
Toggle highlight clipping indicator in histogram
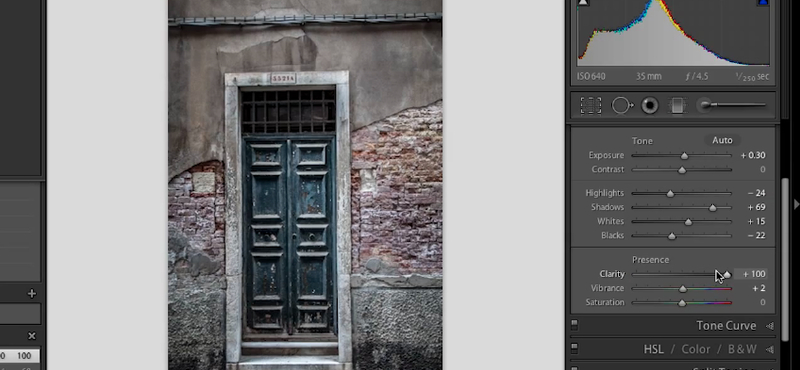[x=763, y=3]
